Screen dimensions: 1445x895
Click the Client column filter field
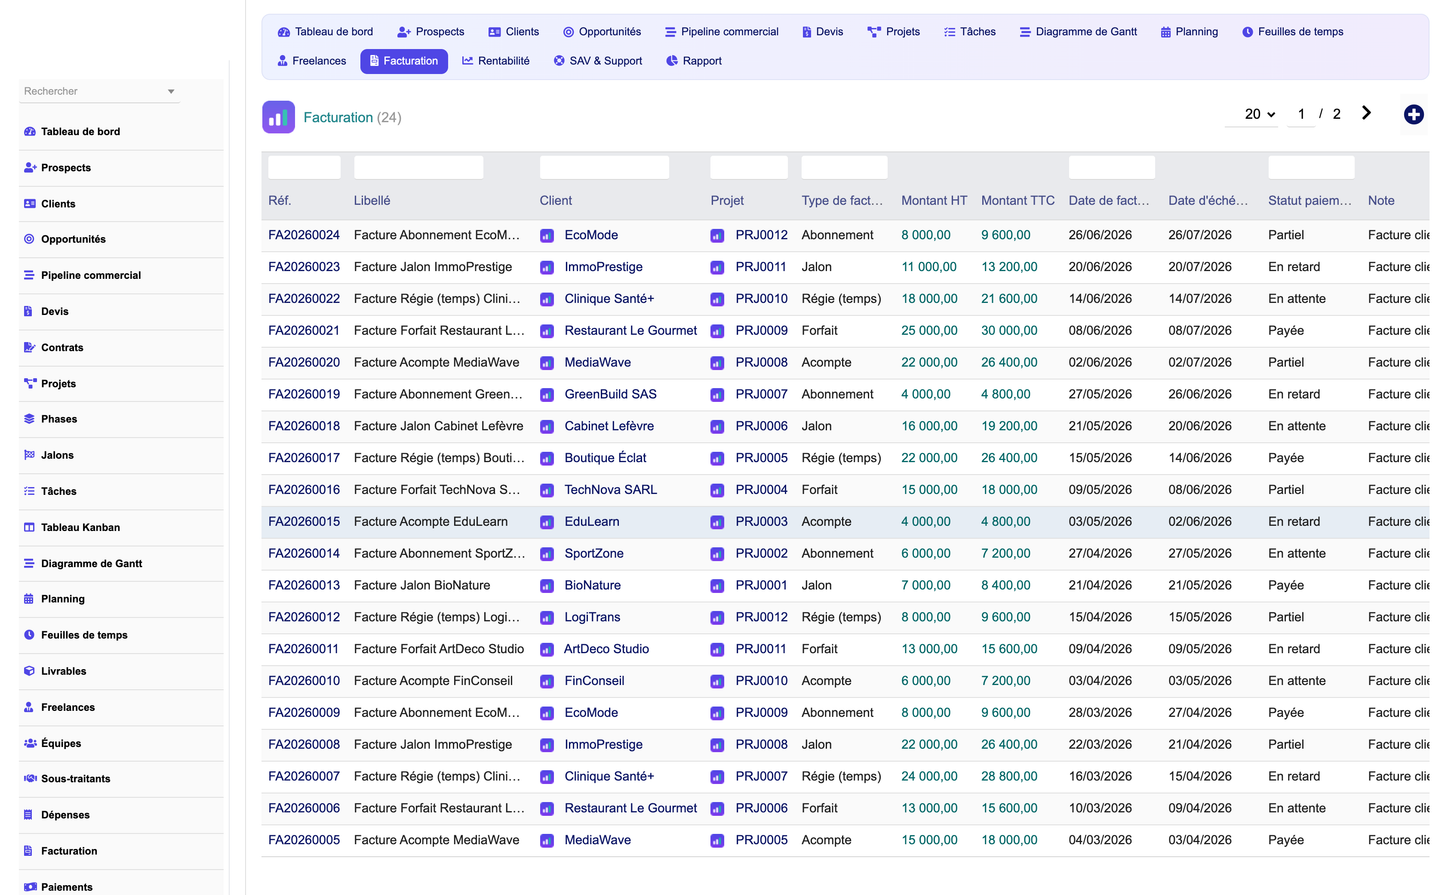[x=605, y=167]
